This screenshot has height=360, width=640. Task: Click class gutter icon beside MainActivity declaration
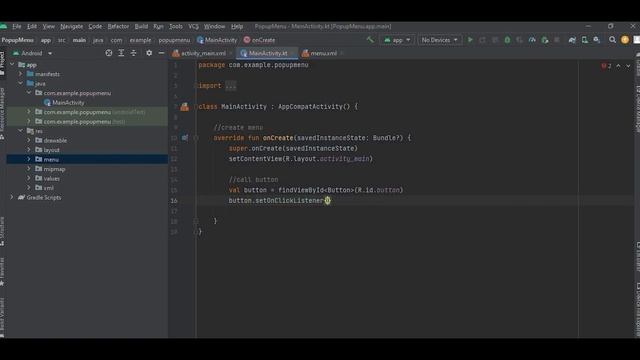pyautogui.click(x=184, y=107)
